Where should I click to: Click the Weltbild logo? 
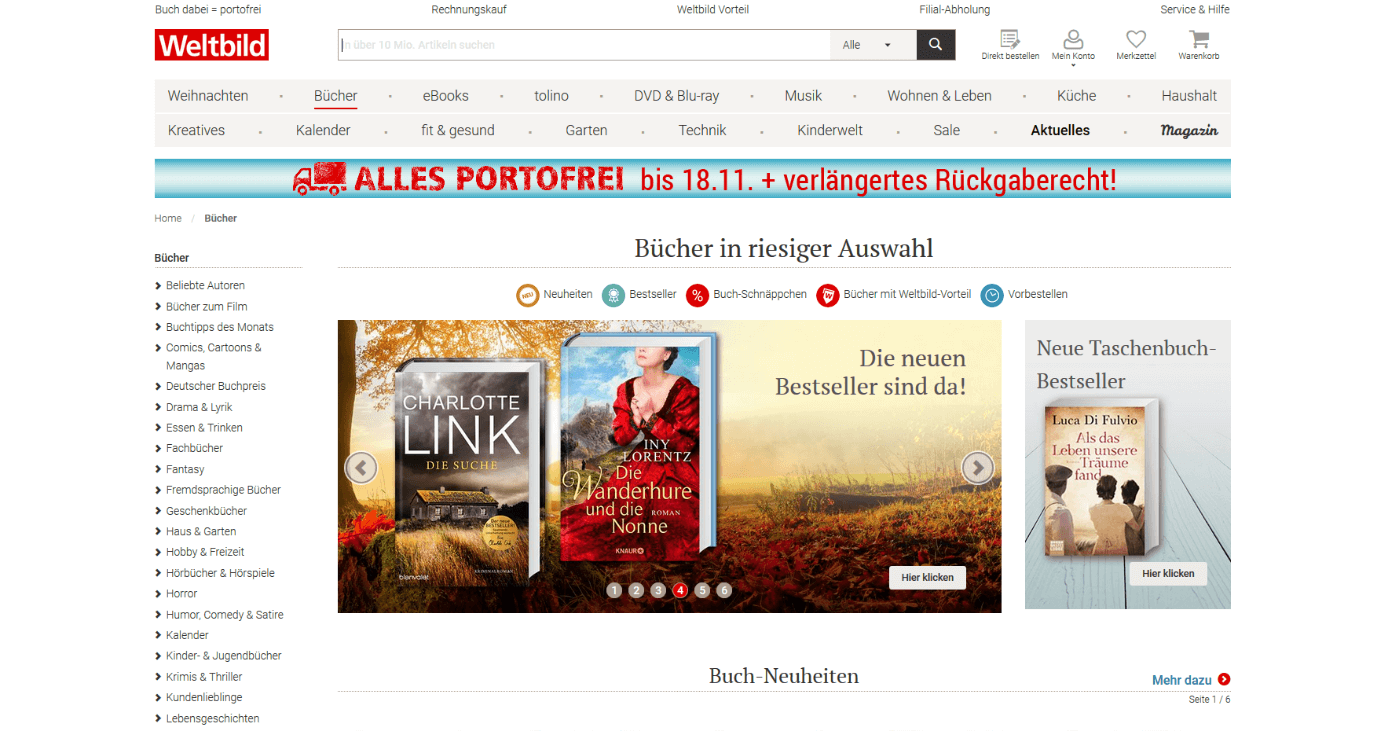pos(212,45)
